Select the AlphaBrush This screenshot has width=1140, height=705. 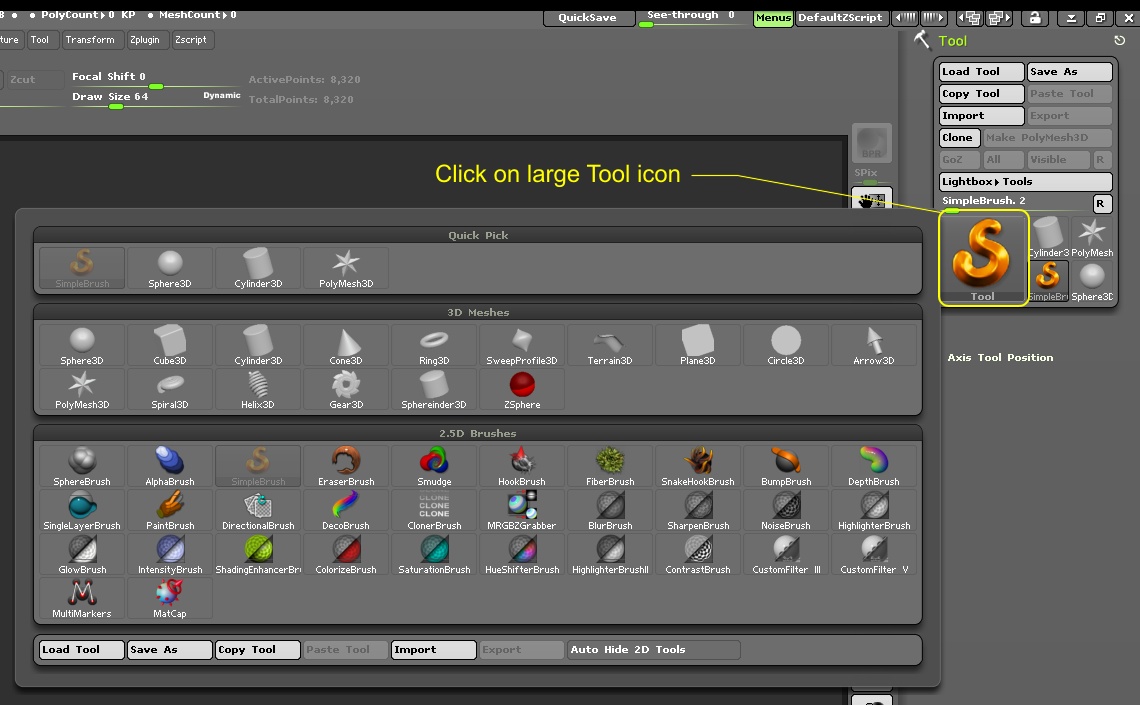[x=170, y=467]
